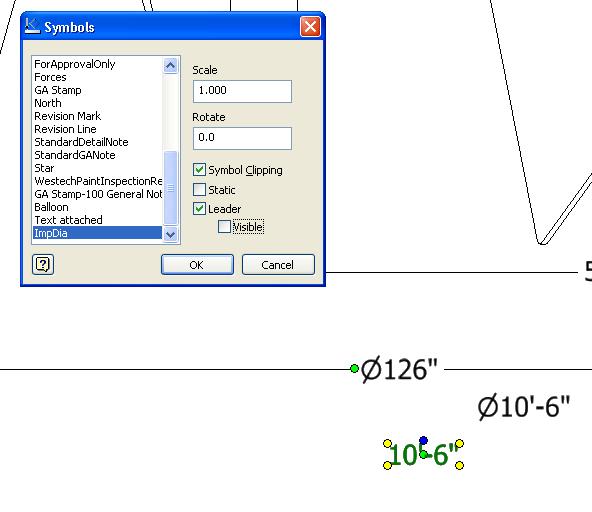Uncheck the Leader checkbox
Screen dimensions: 592x512
pos(199,209)
